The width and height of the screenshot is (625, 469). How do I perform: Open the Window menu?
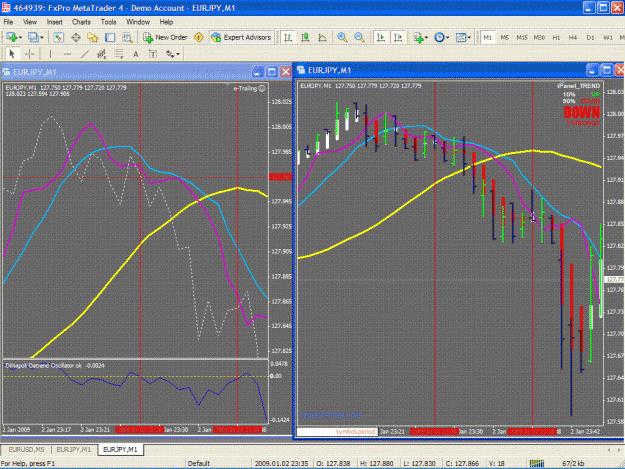pos(138,22)
